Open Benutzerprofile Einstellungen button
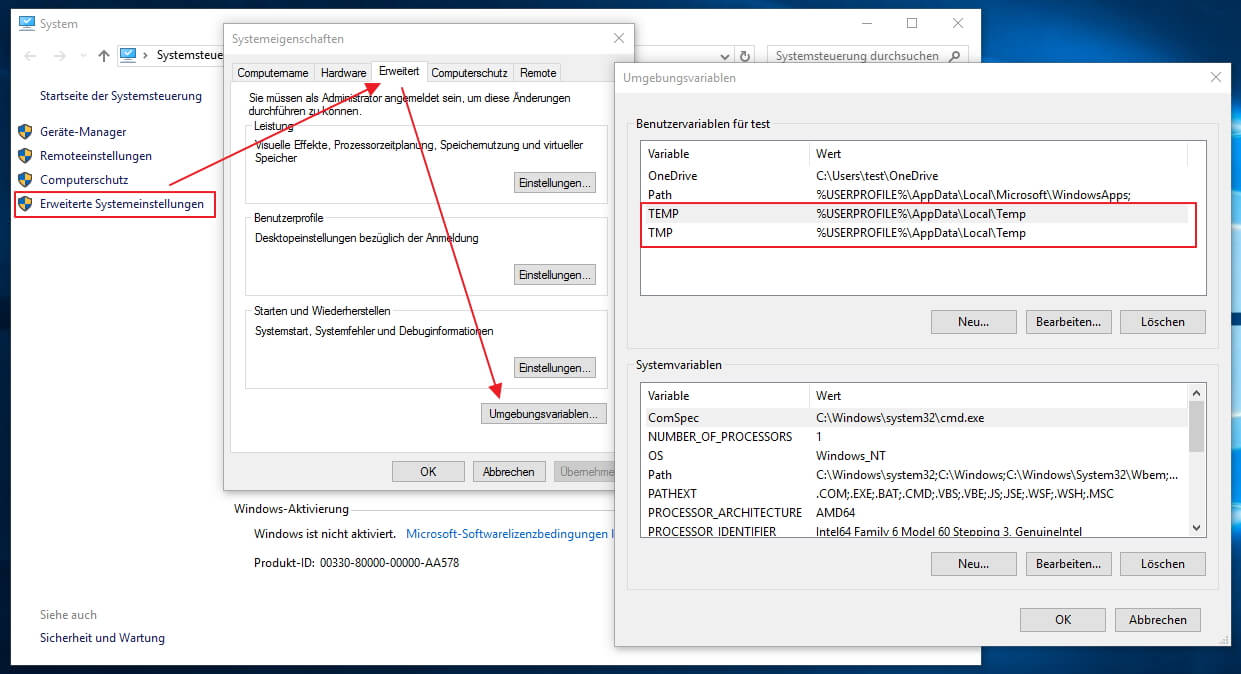Screen dimensions: 1241x674 point(555,274)
